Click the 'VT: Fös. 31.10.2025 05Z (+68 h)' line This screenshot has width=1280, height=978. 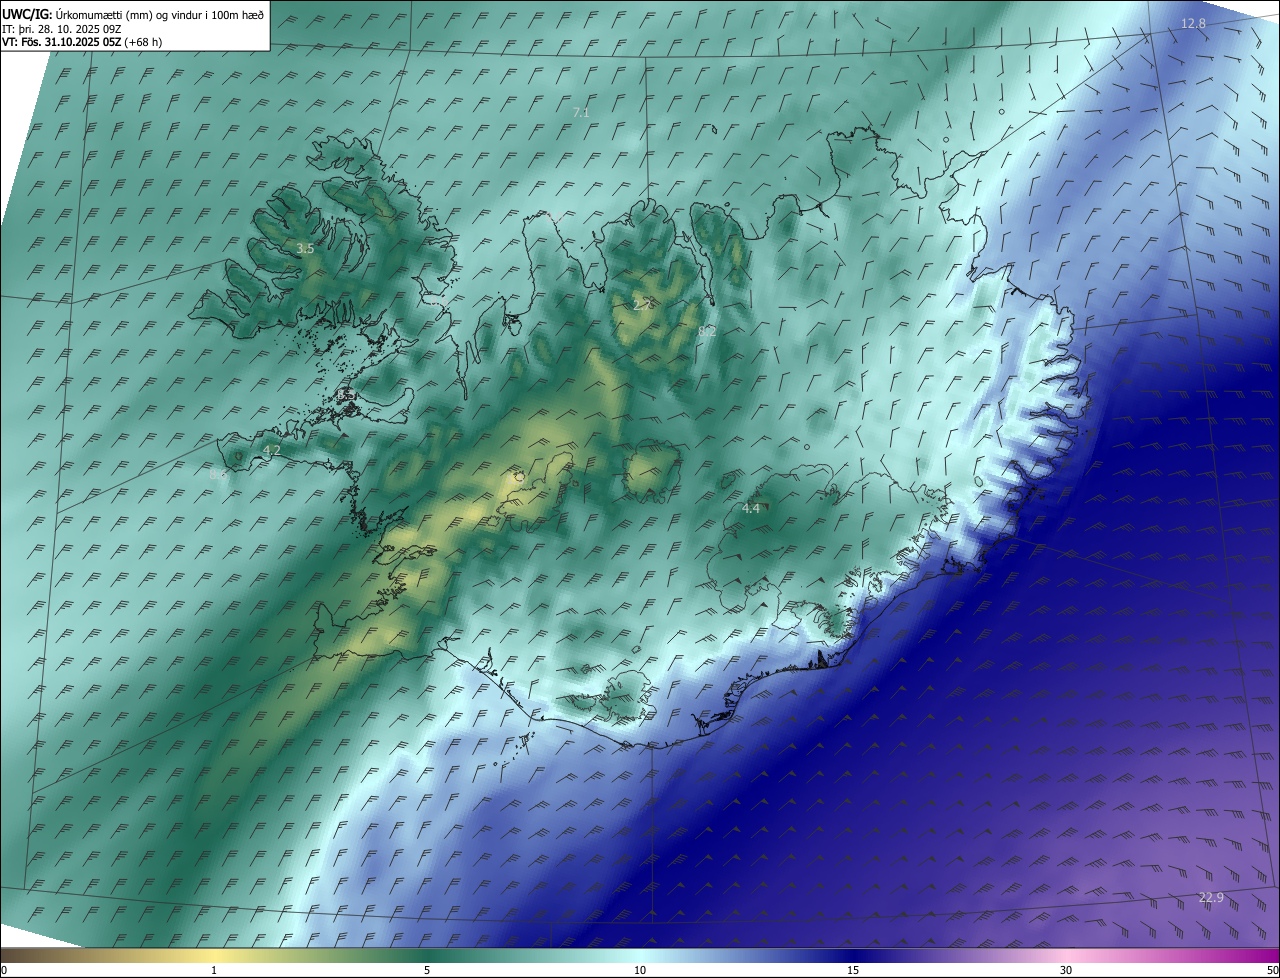coord(82,42)
